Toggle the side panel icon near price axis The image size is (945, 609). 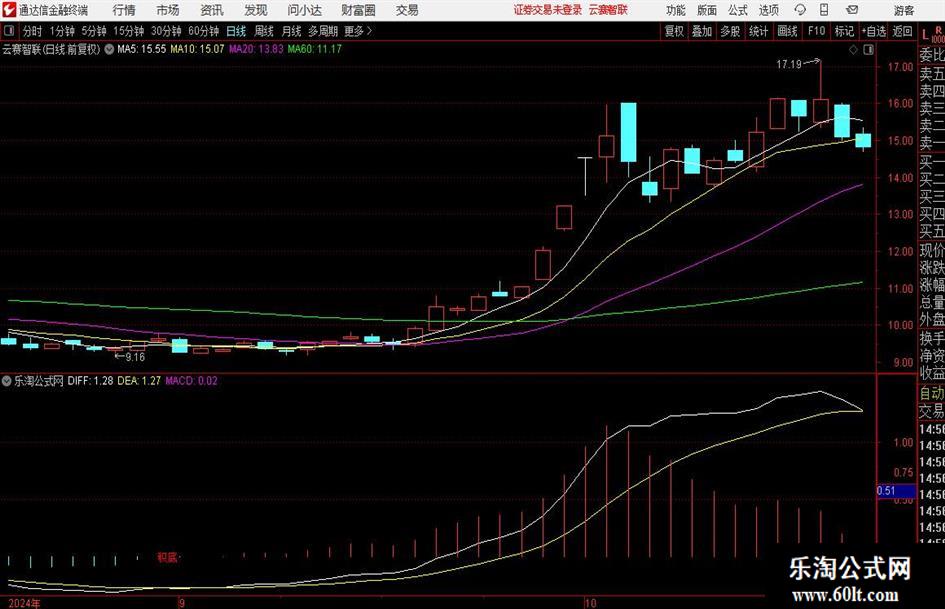coord(868,50)
